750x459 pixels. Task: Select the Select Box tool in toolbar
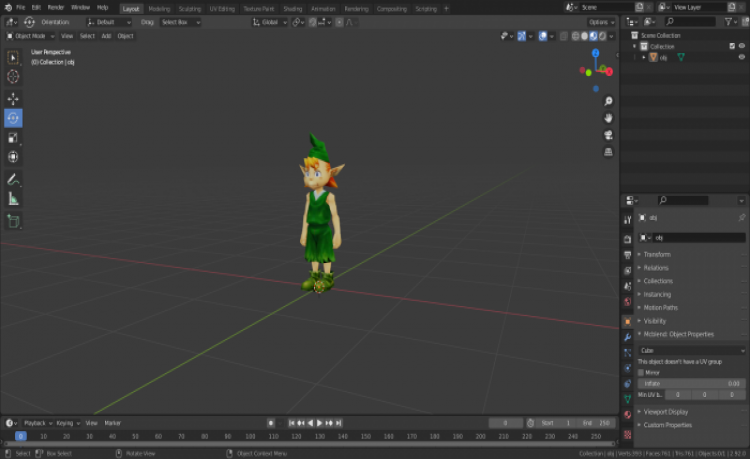(13, 57)
